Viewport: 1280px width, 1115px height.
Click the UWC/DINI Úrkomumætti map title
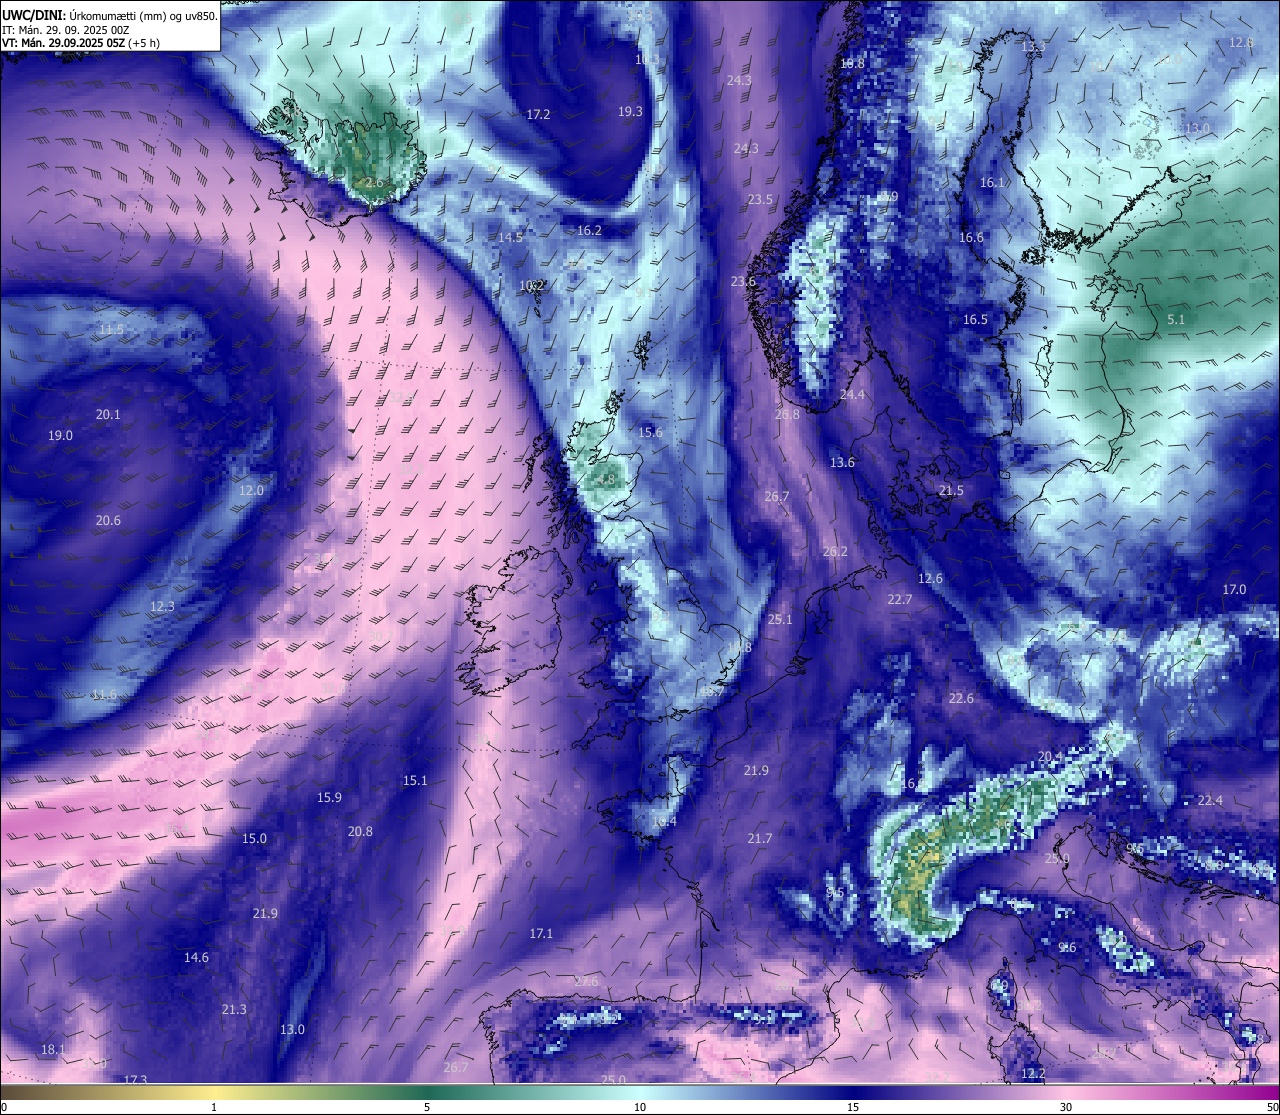(x=110, y=15)
